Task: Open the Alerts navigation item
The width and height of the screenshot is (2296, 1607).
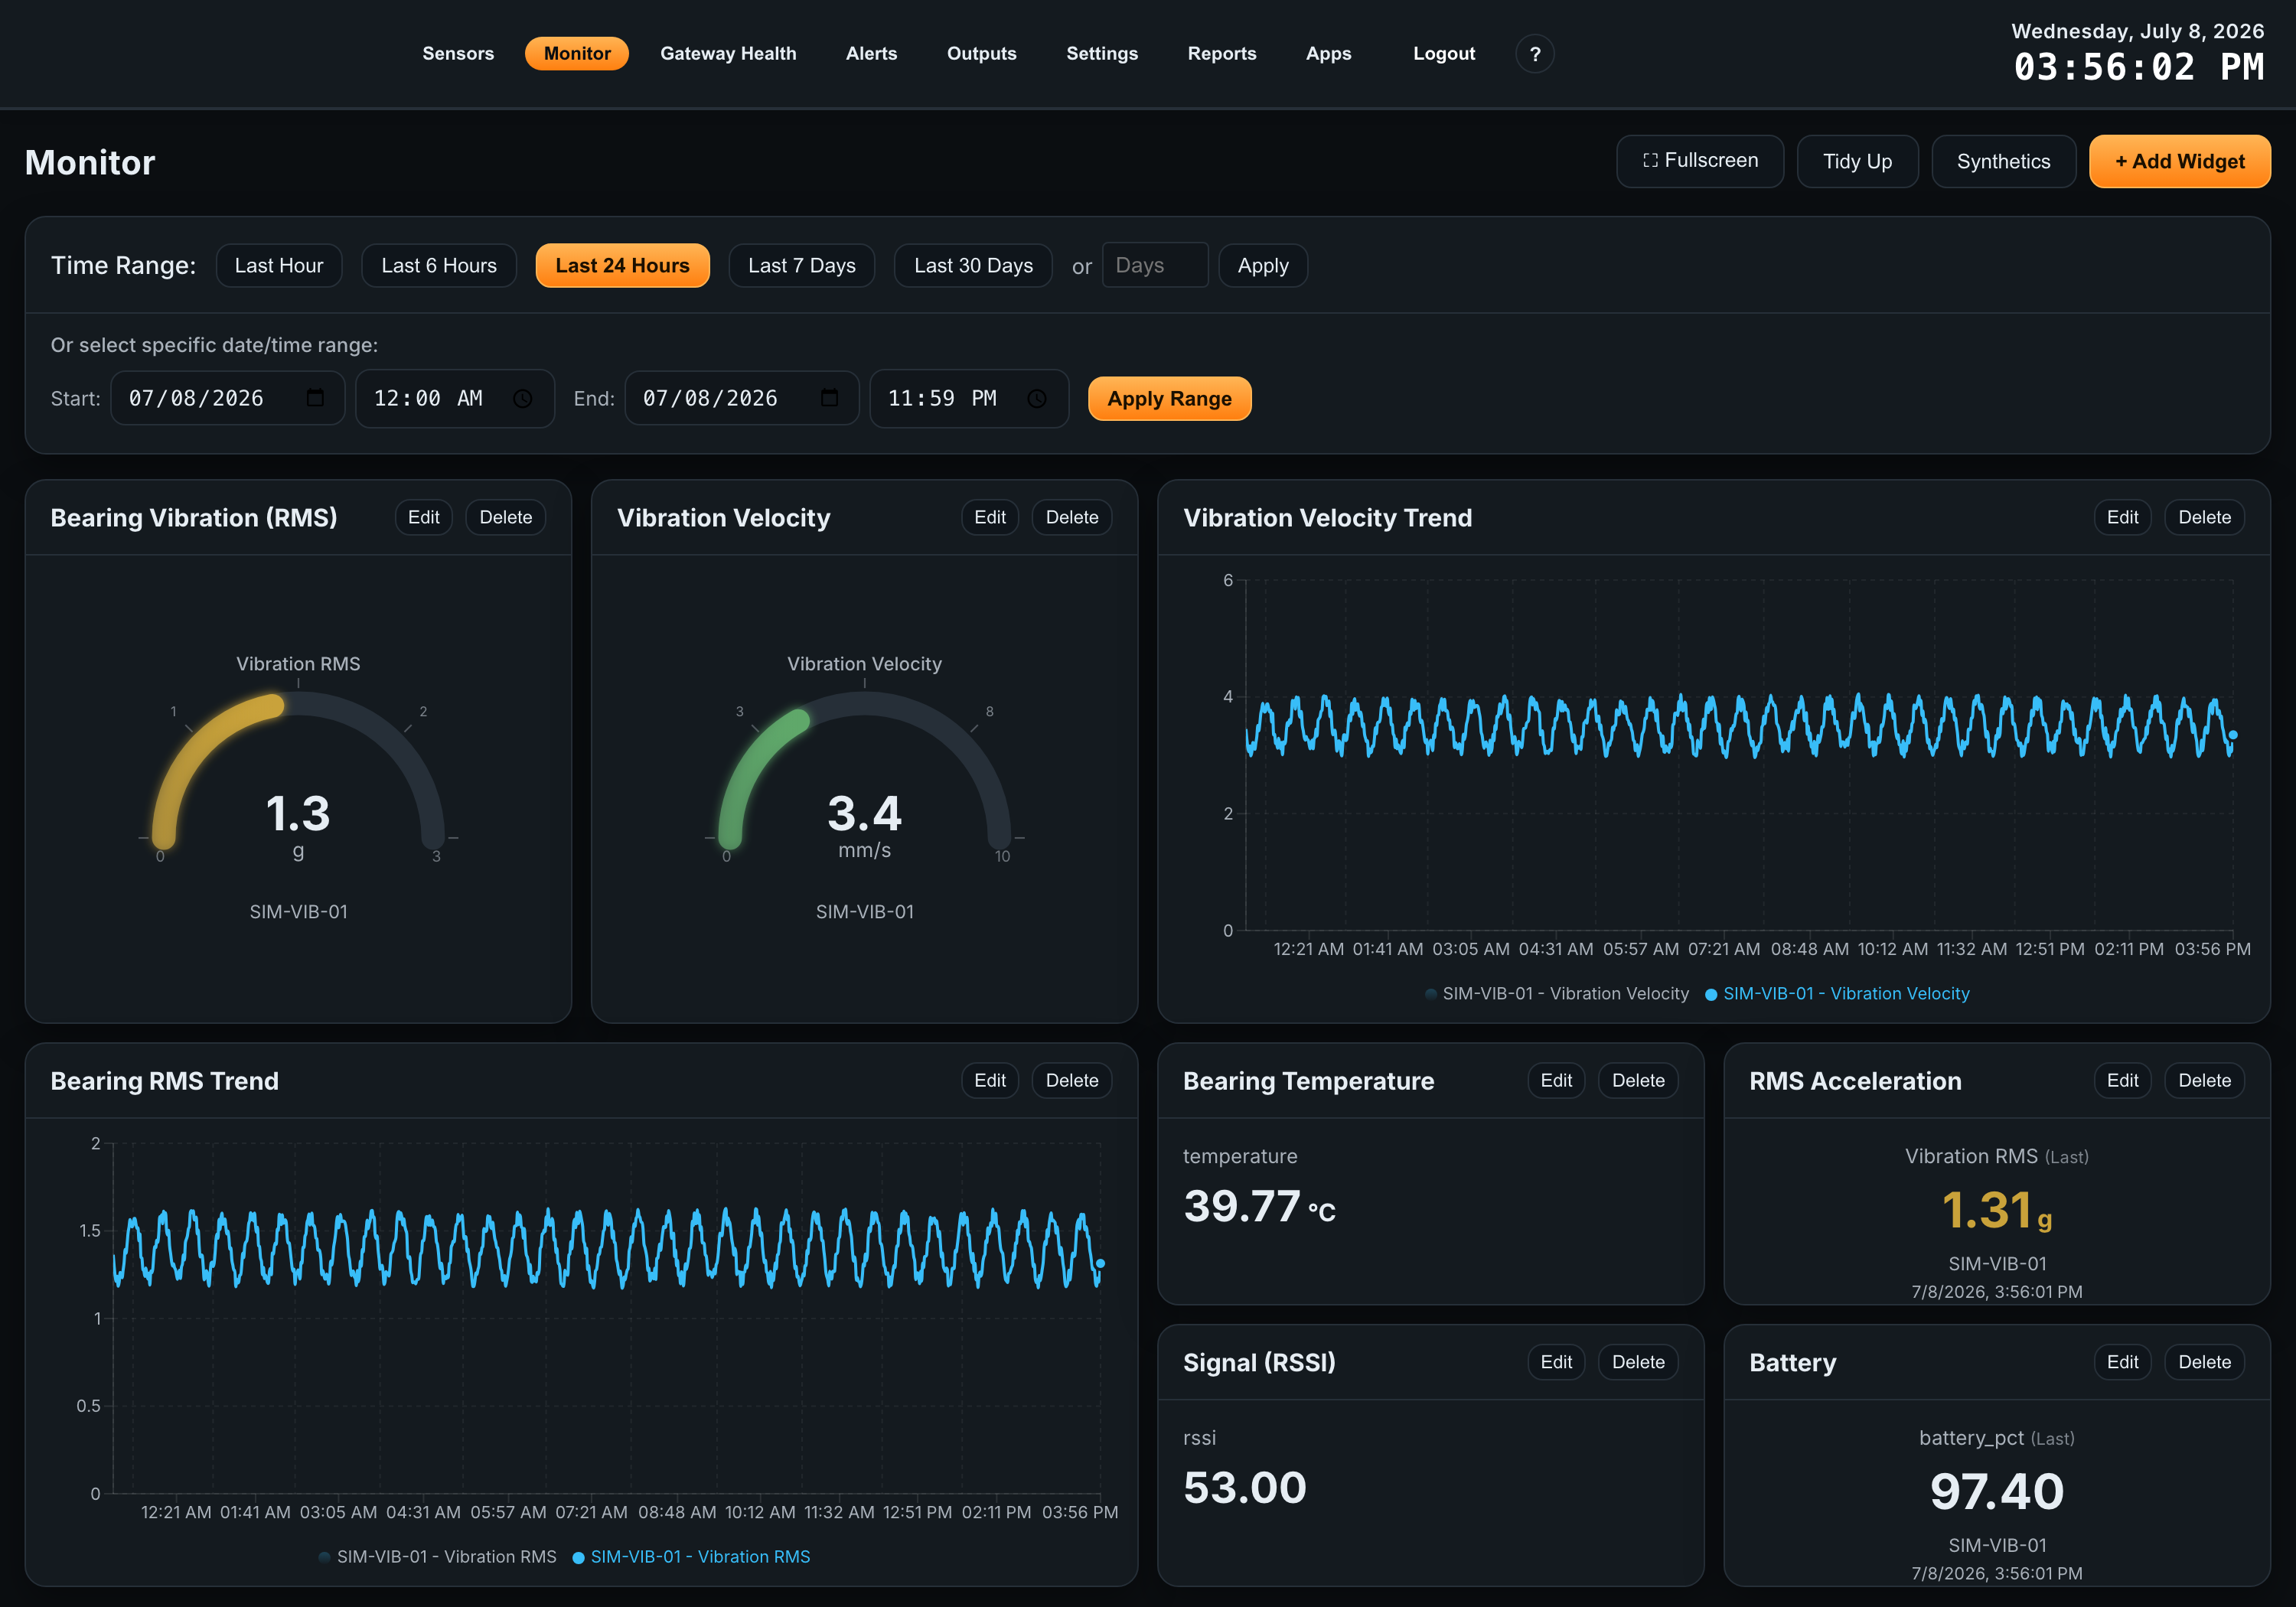Action: tap(871, 54)
